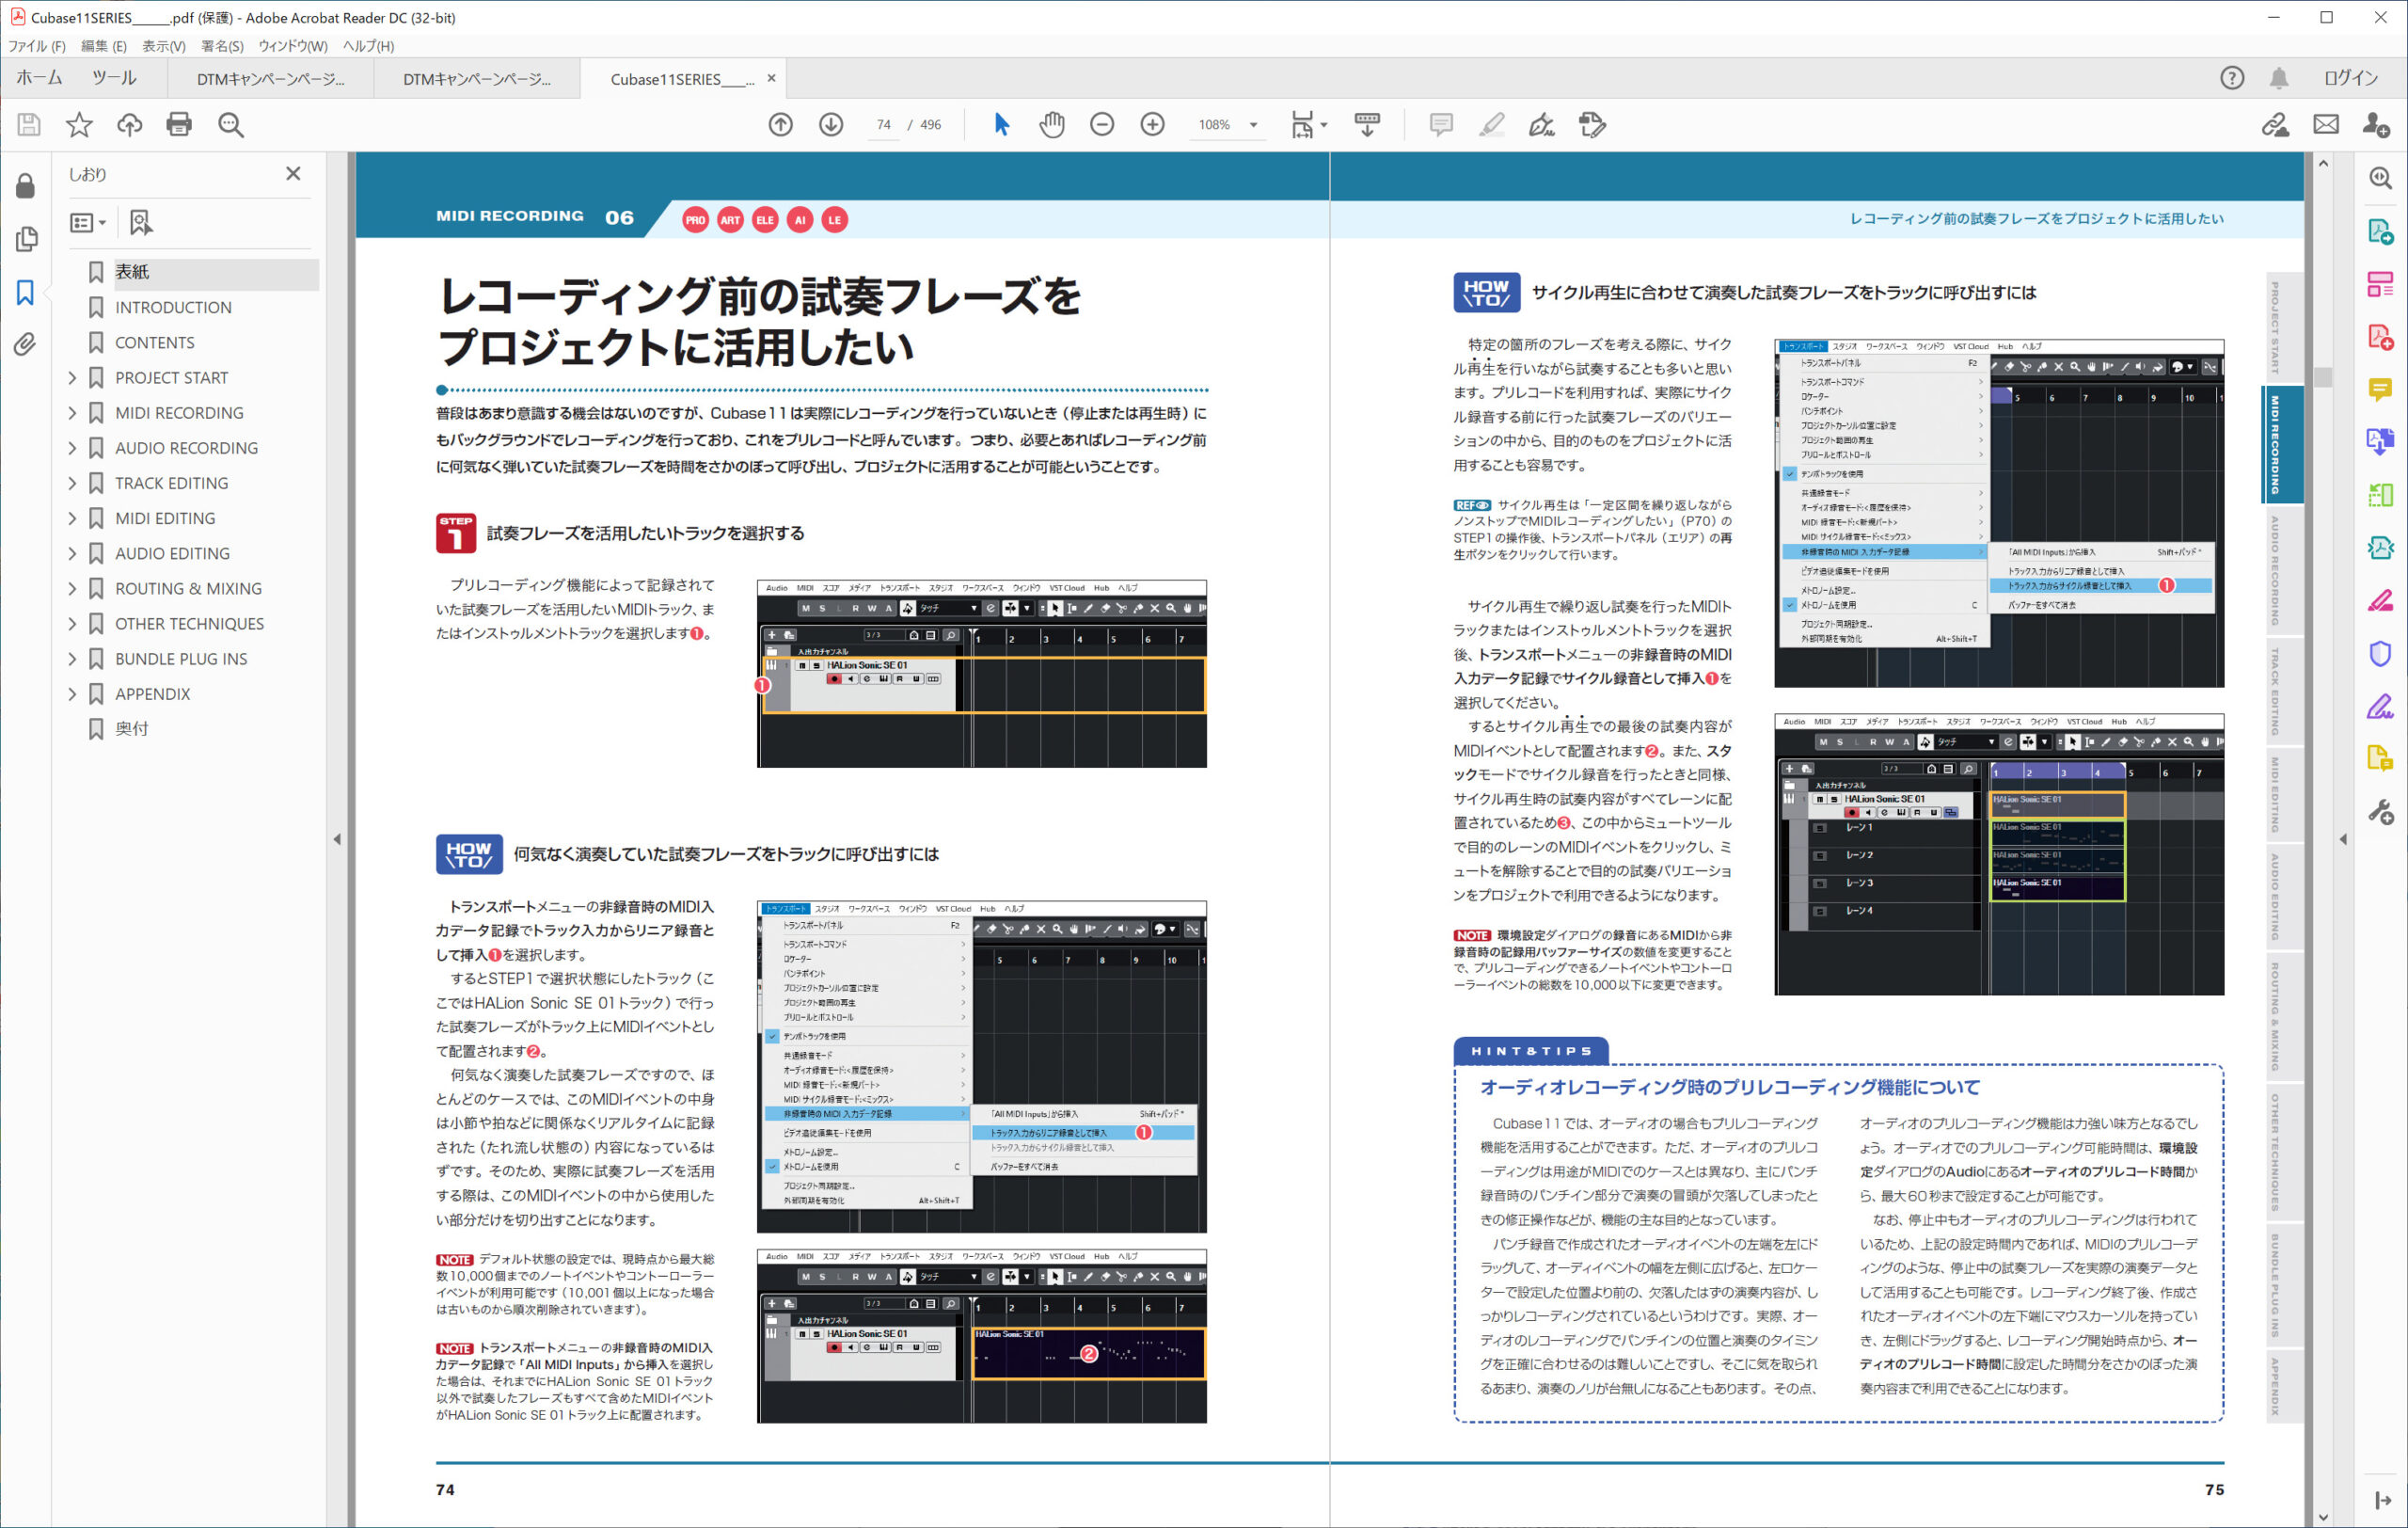2408x1528 pixels.
Task: Open the comment tool in right pane
Action: (x=2380, y=389)
